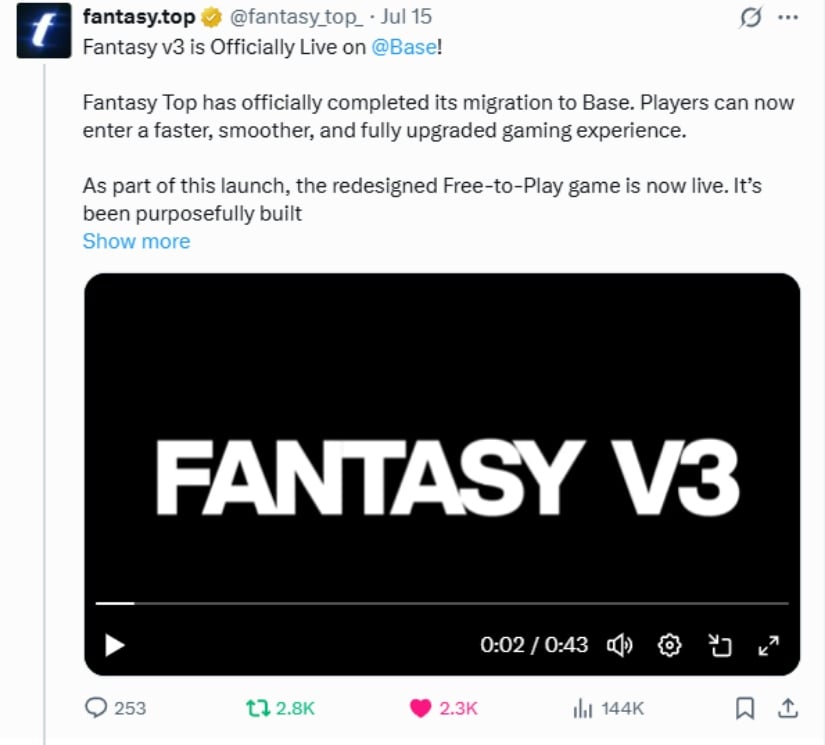The width and height of the screenshot is (825, 745).
Task: Reply to the tweet via comment icon
Action: click(x=96, y=708)
